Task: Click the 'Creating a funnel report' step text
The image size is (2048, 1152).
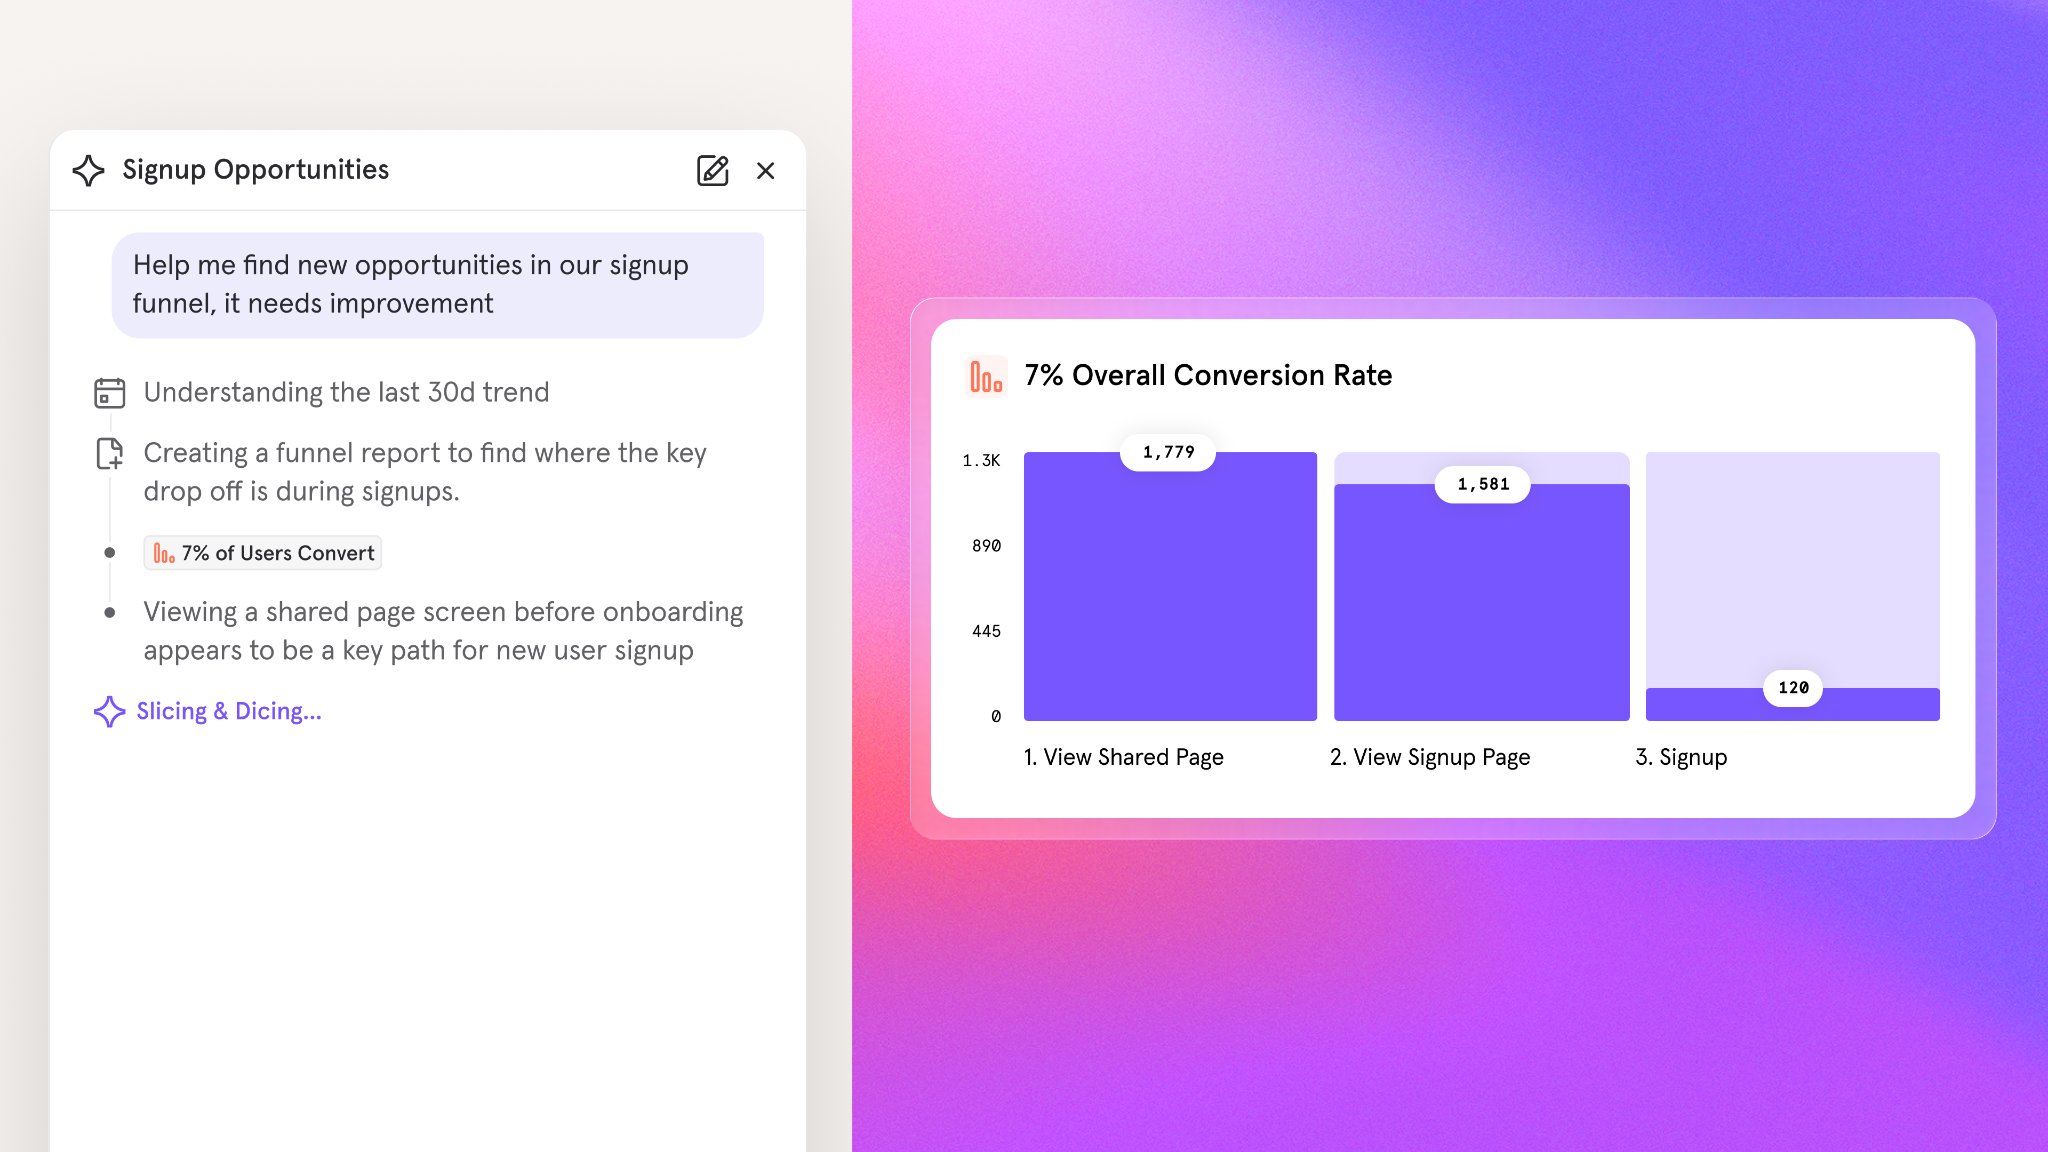Action: tap(425, 472)
